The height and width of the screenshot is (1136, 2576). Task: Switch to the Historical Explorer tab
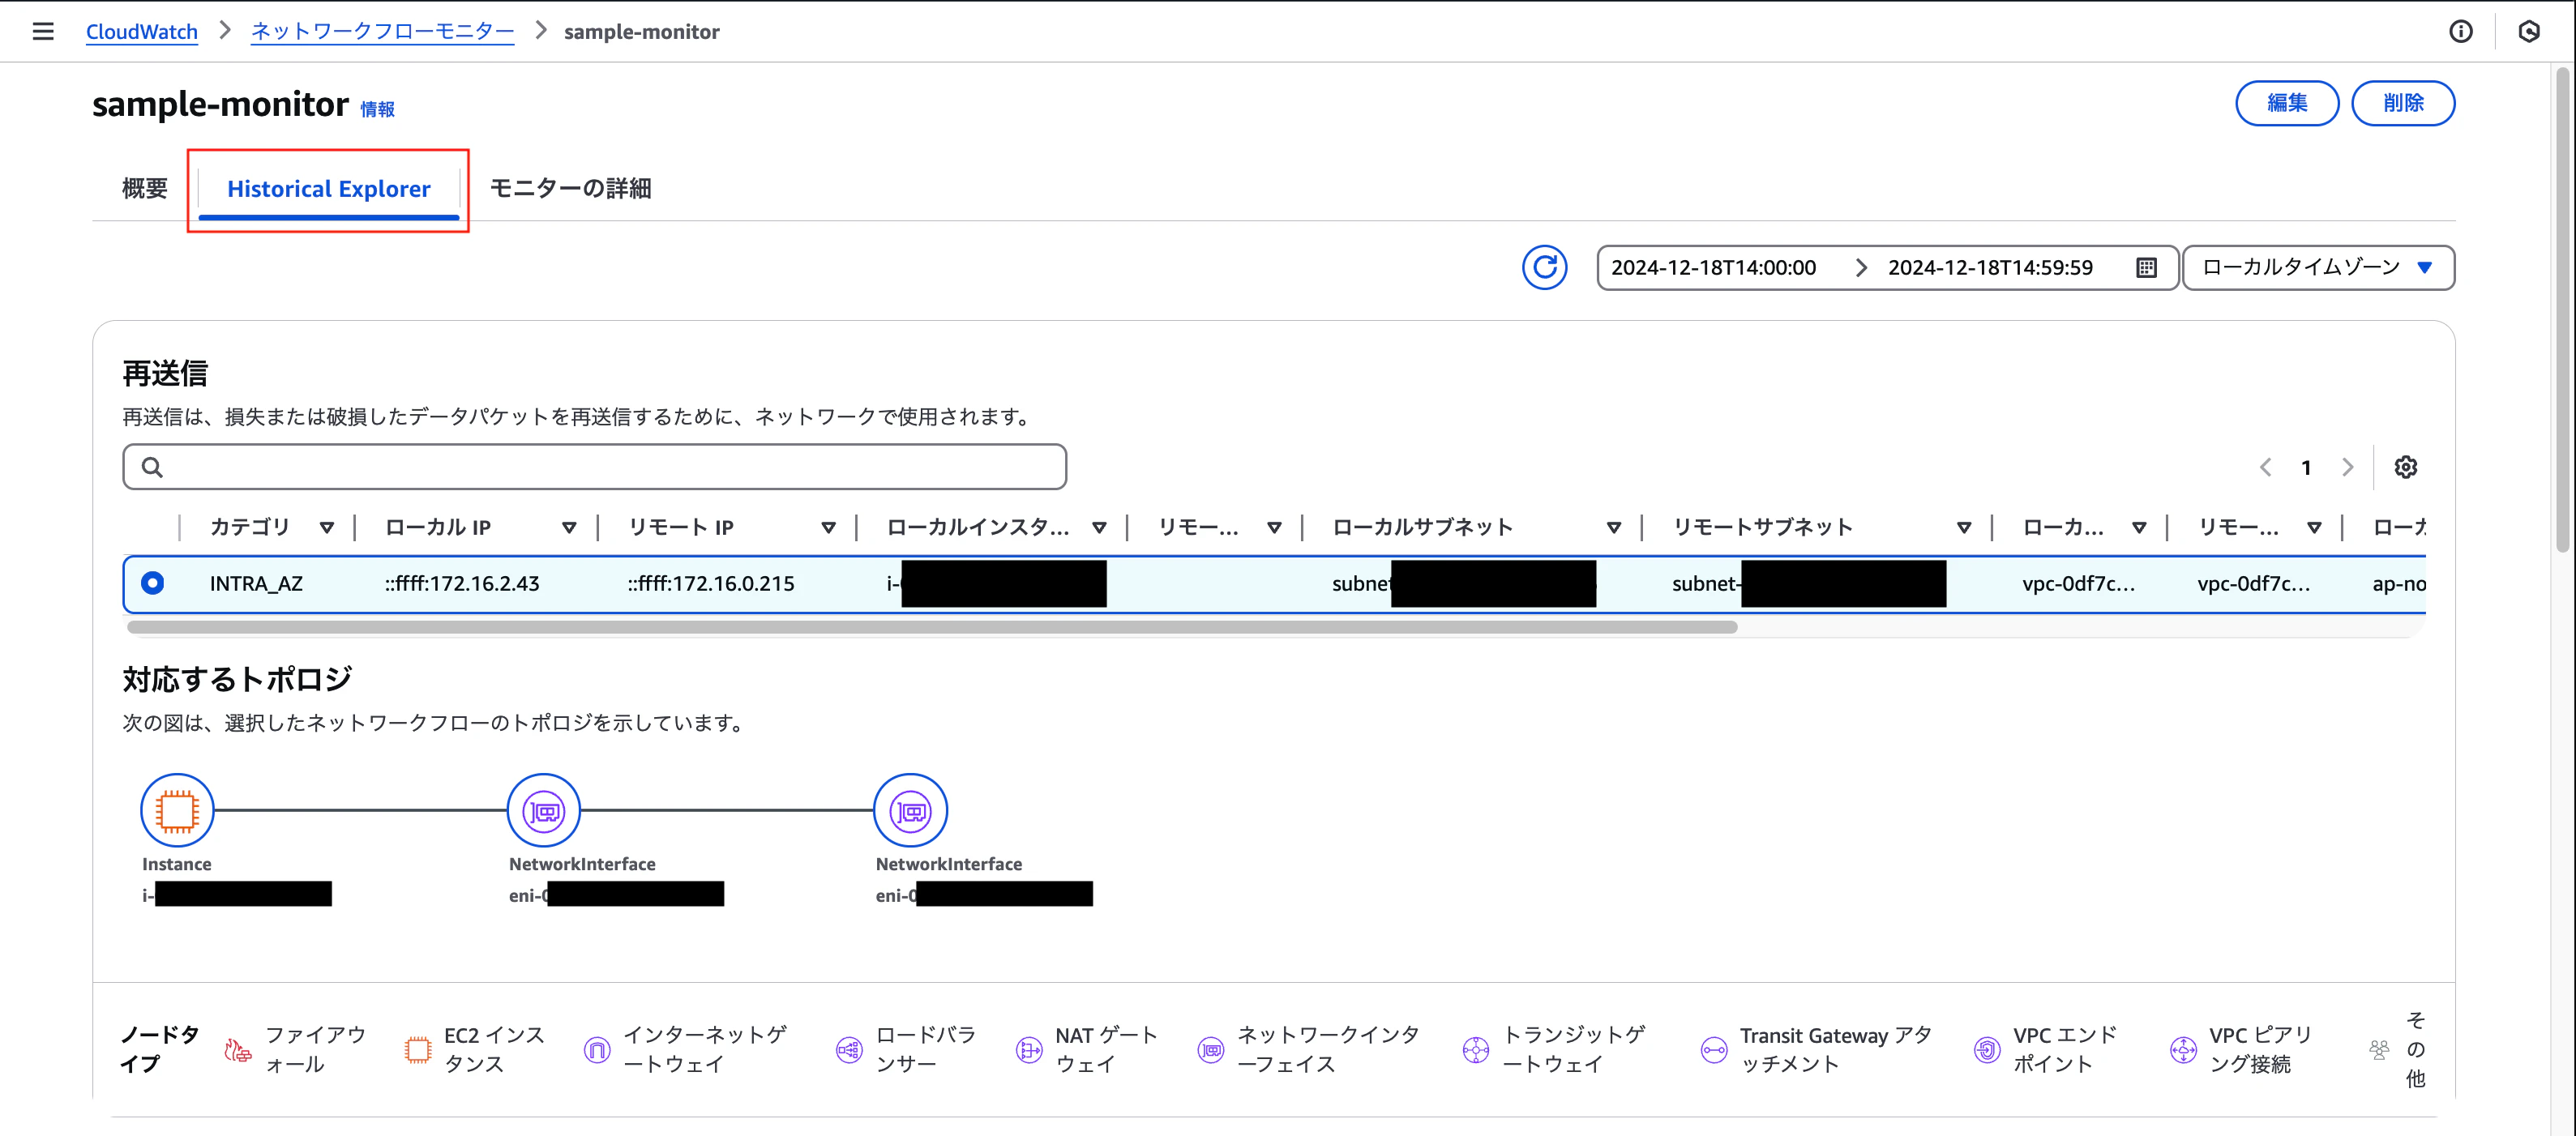(329, 189)
